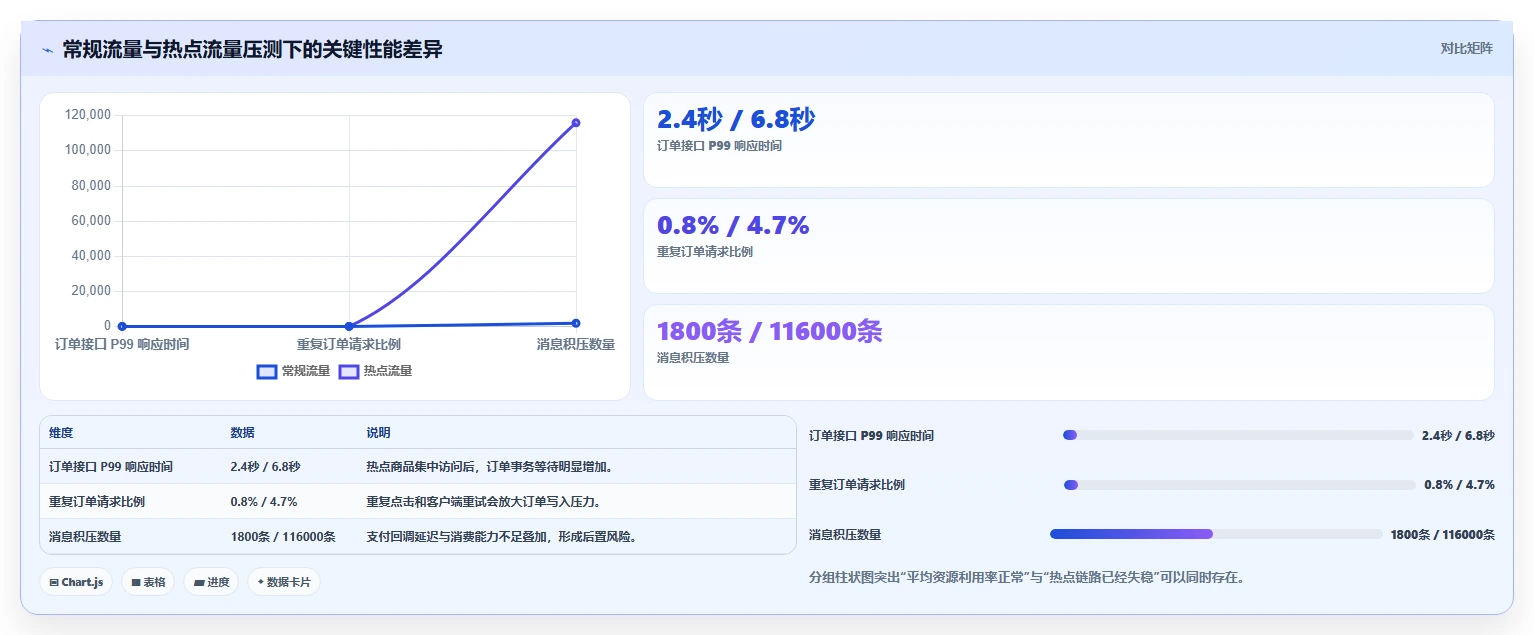Click the 1800条 / 116000条 value beside progress bar
1534x635 pixels.
[x=1443, y=535]
